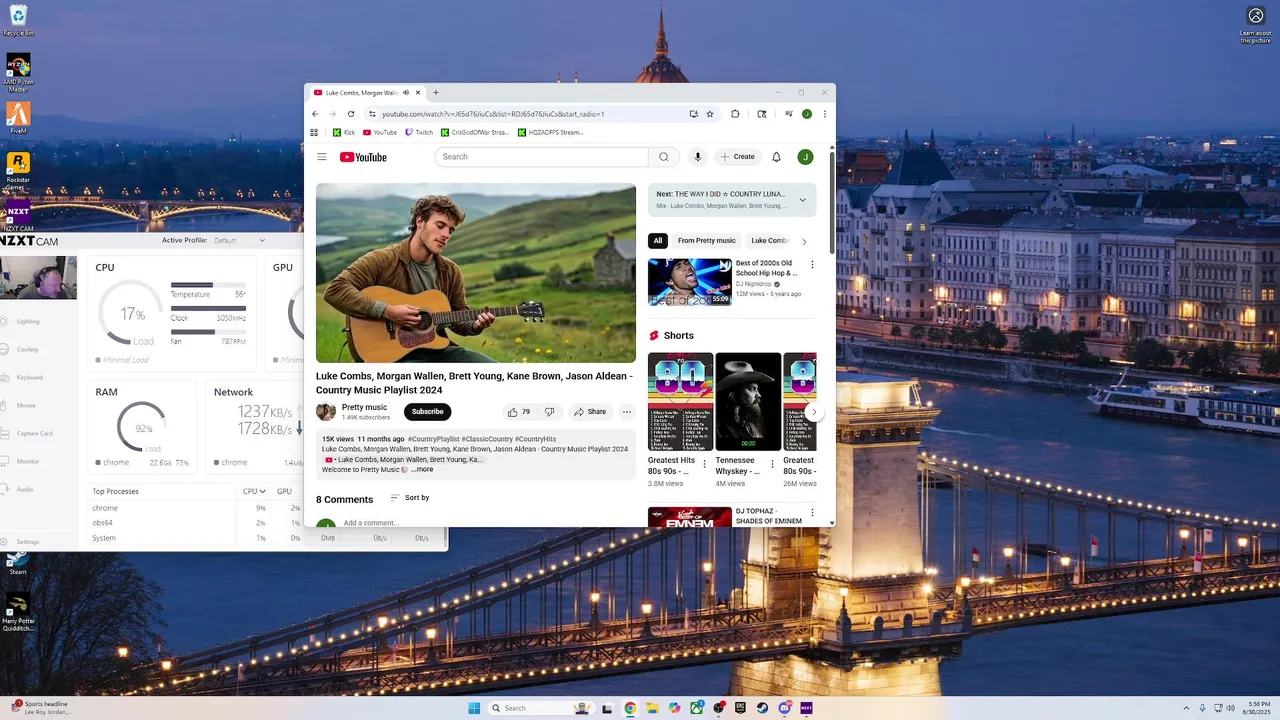Expand the video description with ...more
Viewport: 1280px width, 720px height.
click(422, 469)
